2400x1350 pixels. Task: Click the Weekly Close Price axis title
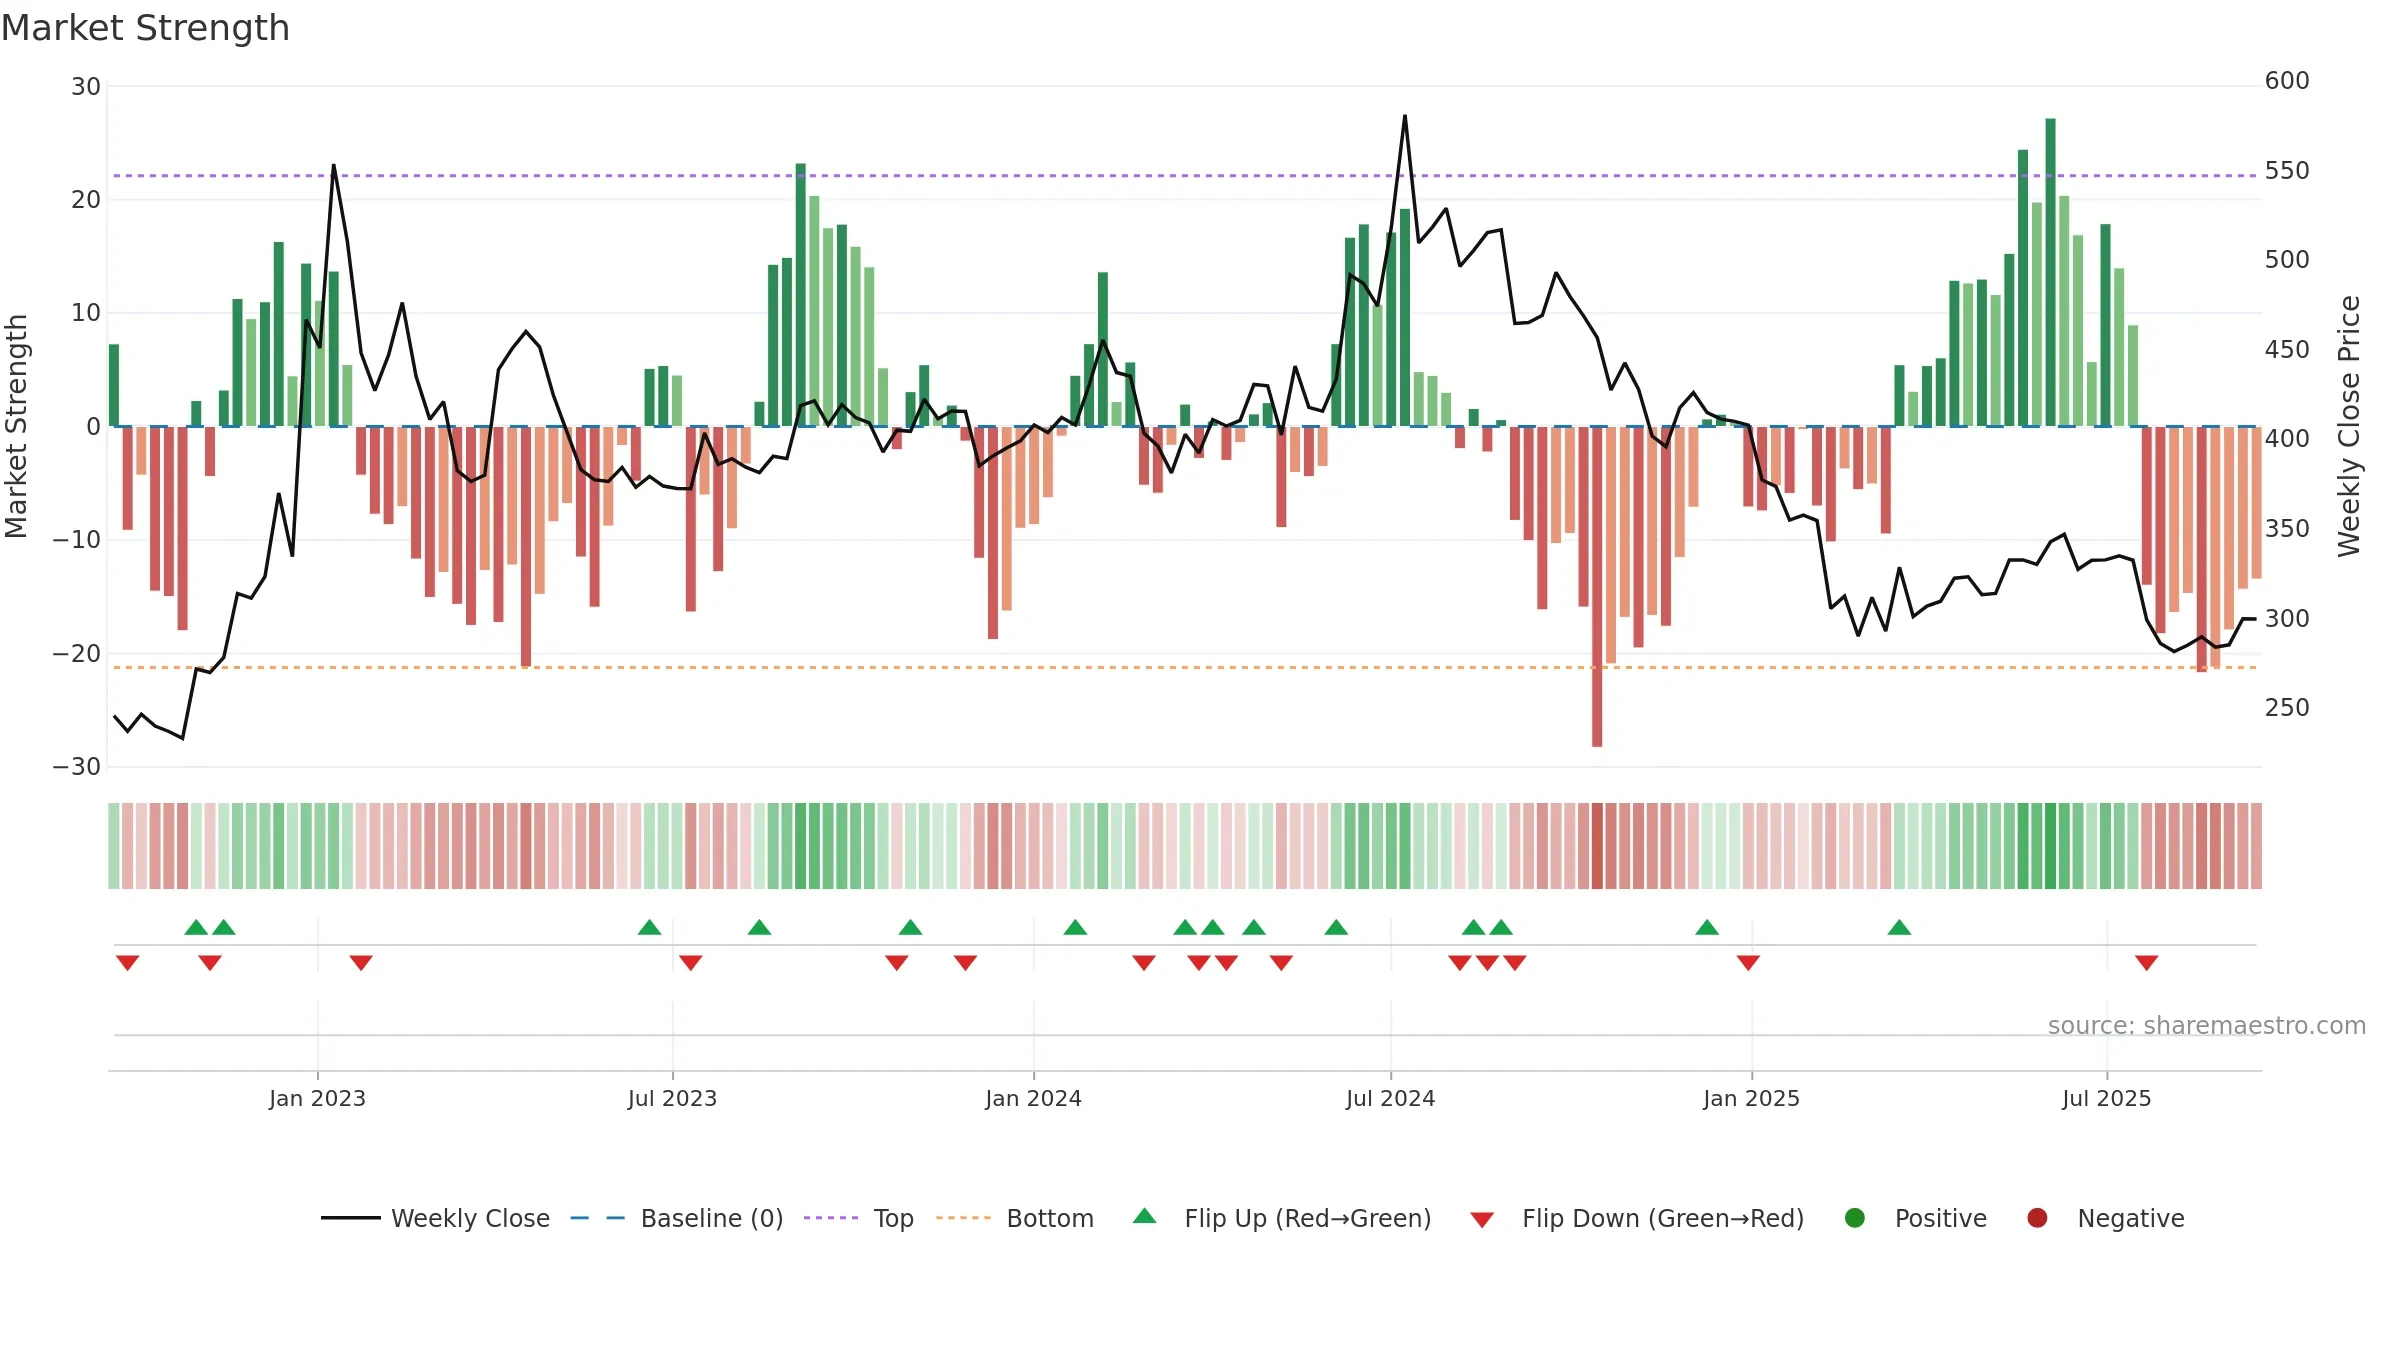point(2349,426)
